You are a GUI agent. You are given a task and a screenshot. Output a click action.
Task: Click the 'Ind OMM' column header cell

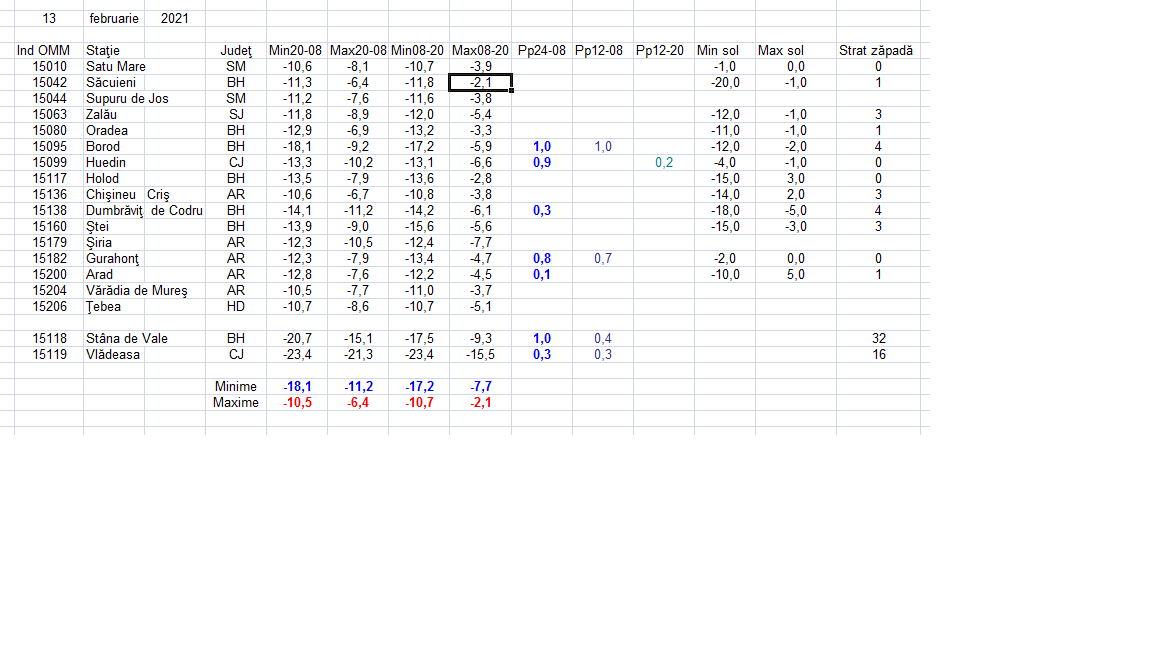(x=43, y=51)
